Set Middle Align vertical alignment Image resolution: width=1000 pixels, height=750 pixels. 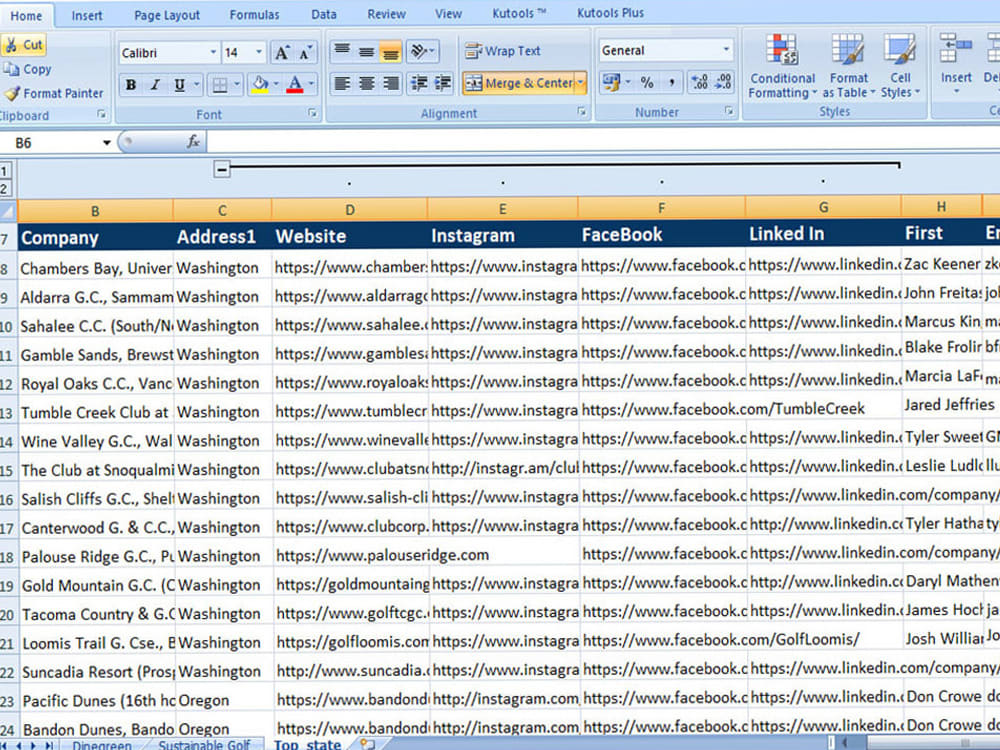pos(366,51)
